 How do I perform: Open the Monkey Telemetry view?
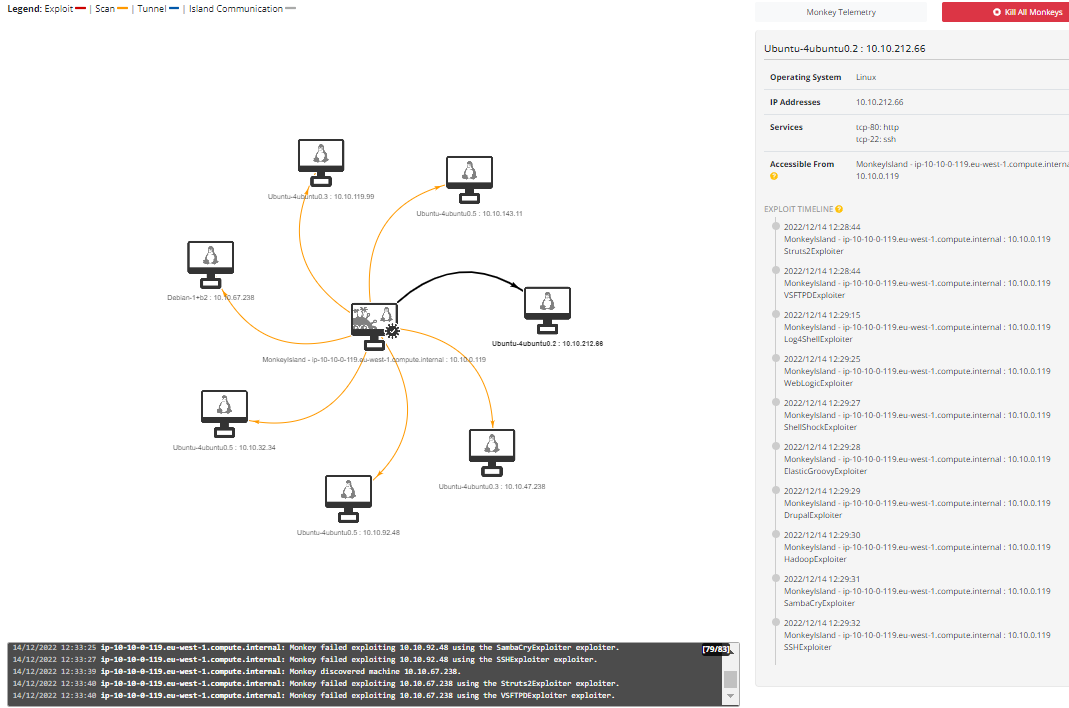[x=841, y=12]
